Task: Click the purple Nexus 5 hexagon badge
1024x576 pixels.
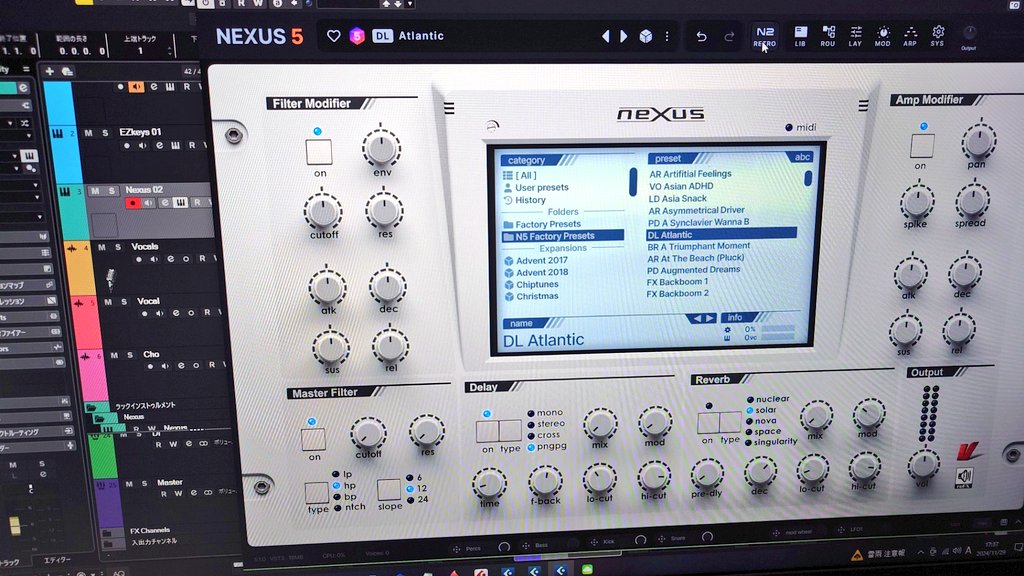Action: [357, 36]
